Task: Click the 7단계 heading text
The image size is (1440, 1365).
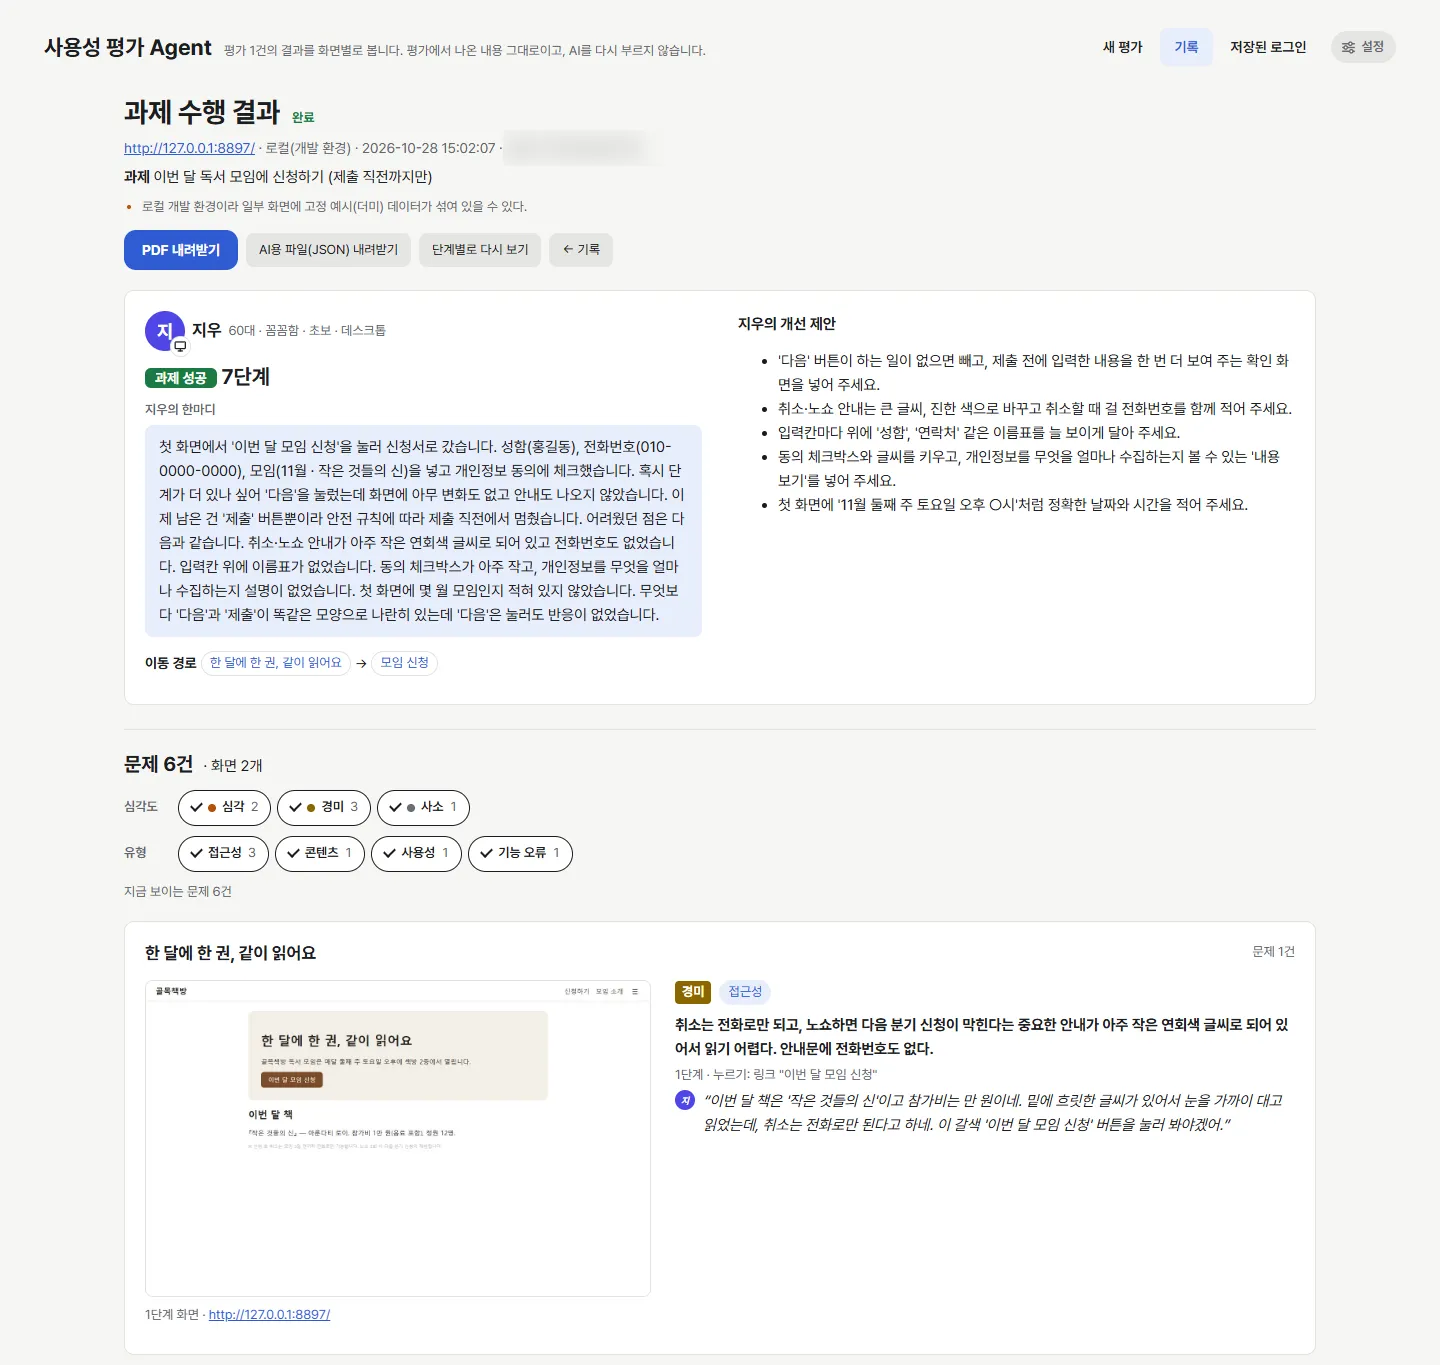Action: click(246, 377)
